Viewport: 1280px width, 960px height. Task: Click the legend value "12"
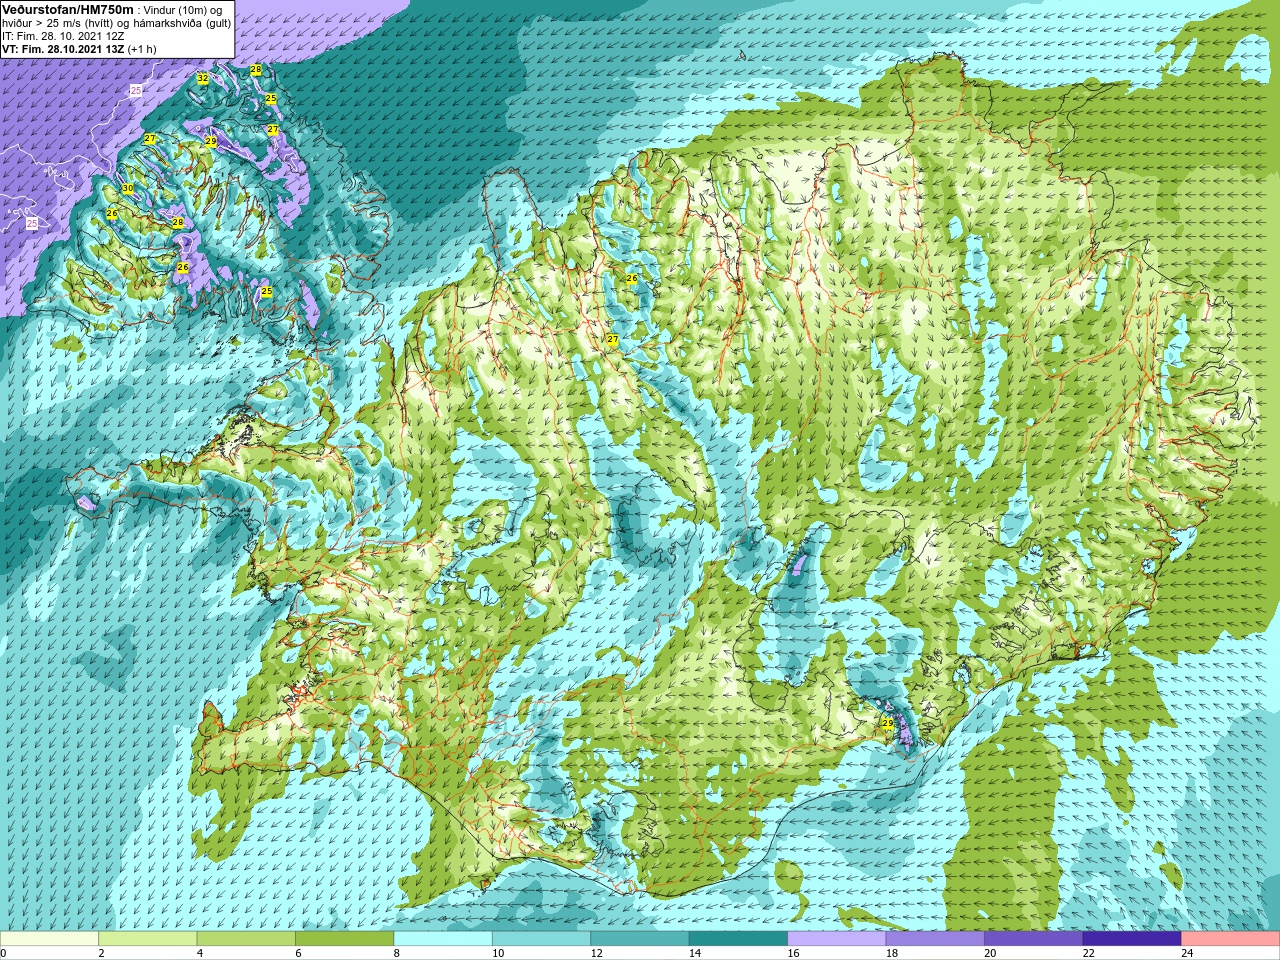[597, 953]
